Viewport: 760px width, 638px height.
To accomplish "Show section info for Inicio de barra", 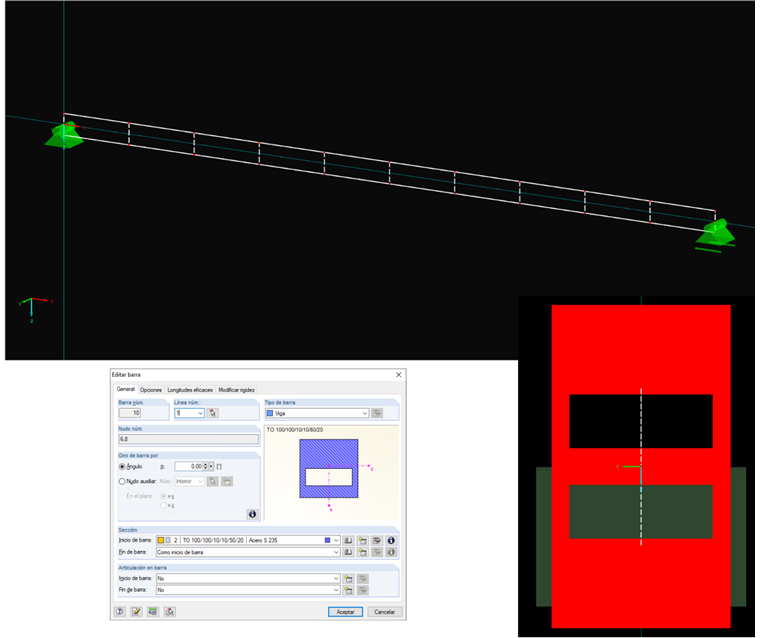I will (391, 540).
